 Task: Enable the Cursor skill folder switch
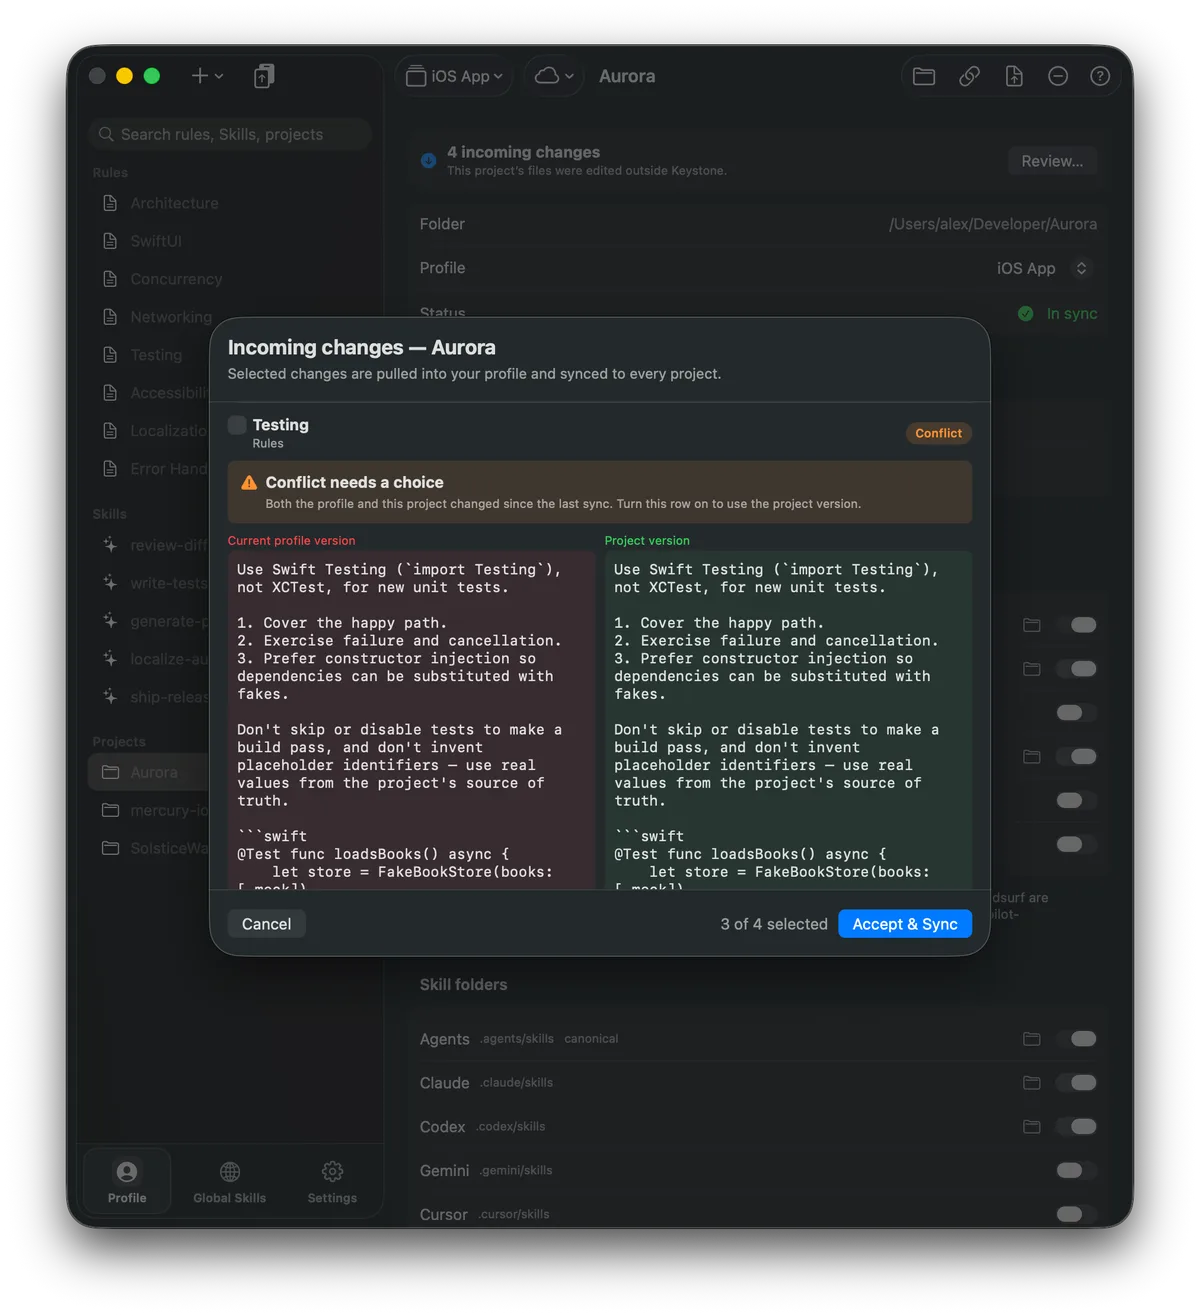[x=1077, y=1214]
